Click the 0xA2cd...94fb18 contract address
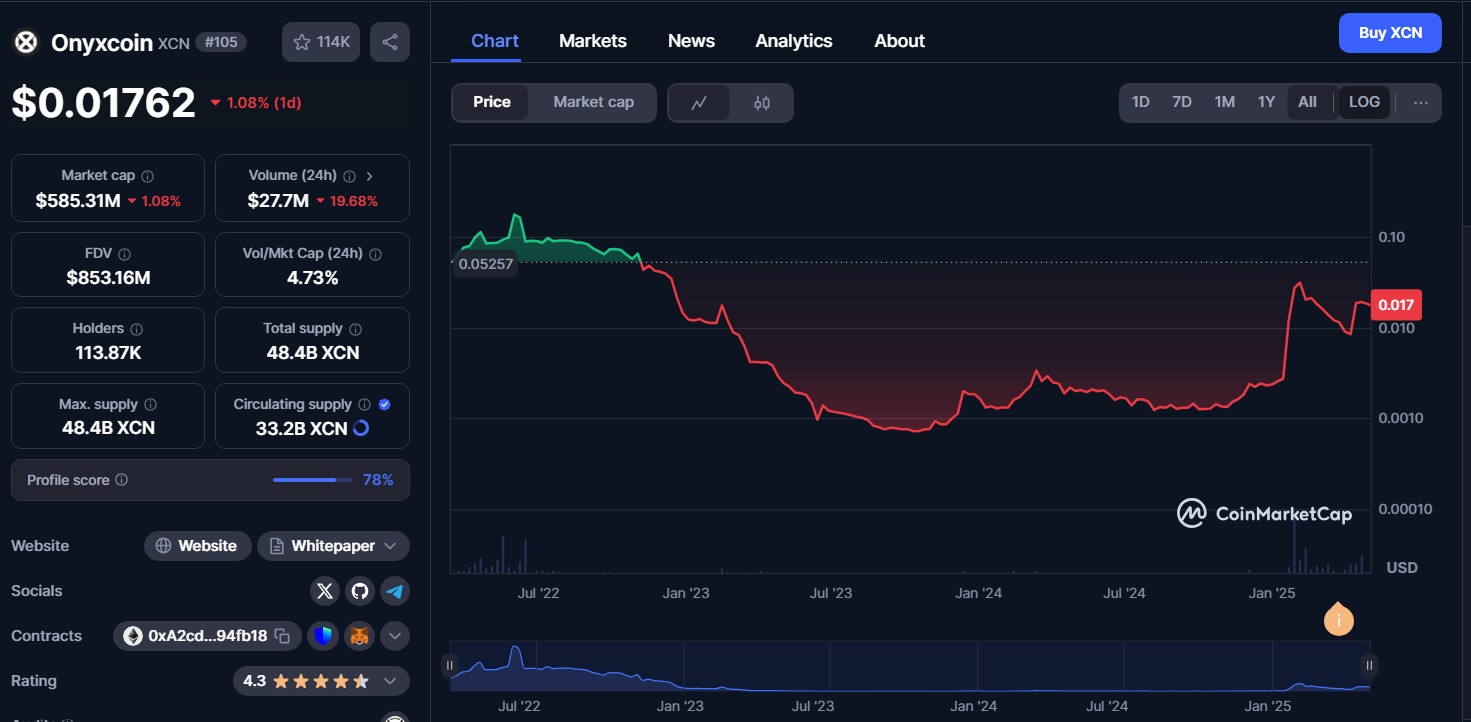 click(207, 636)
